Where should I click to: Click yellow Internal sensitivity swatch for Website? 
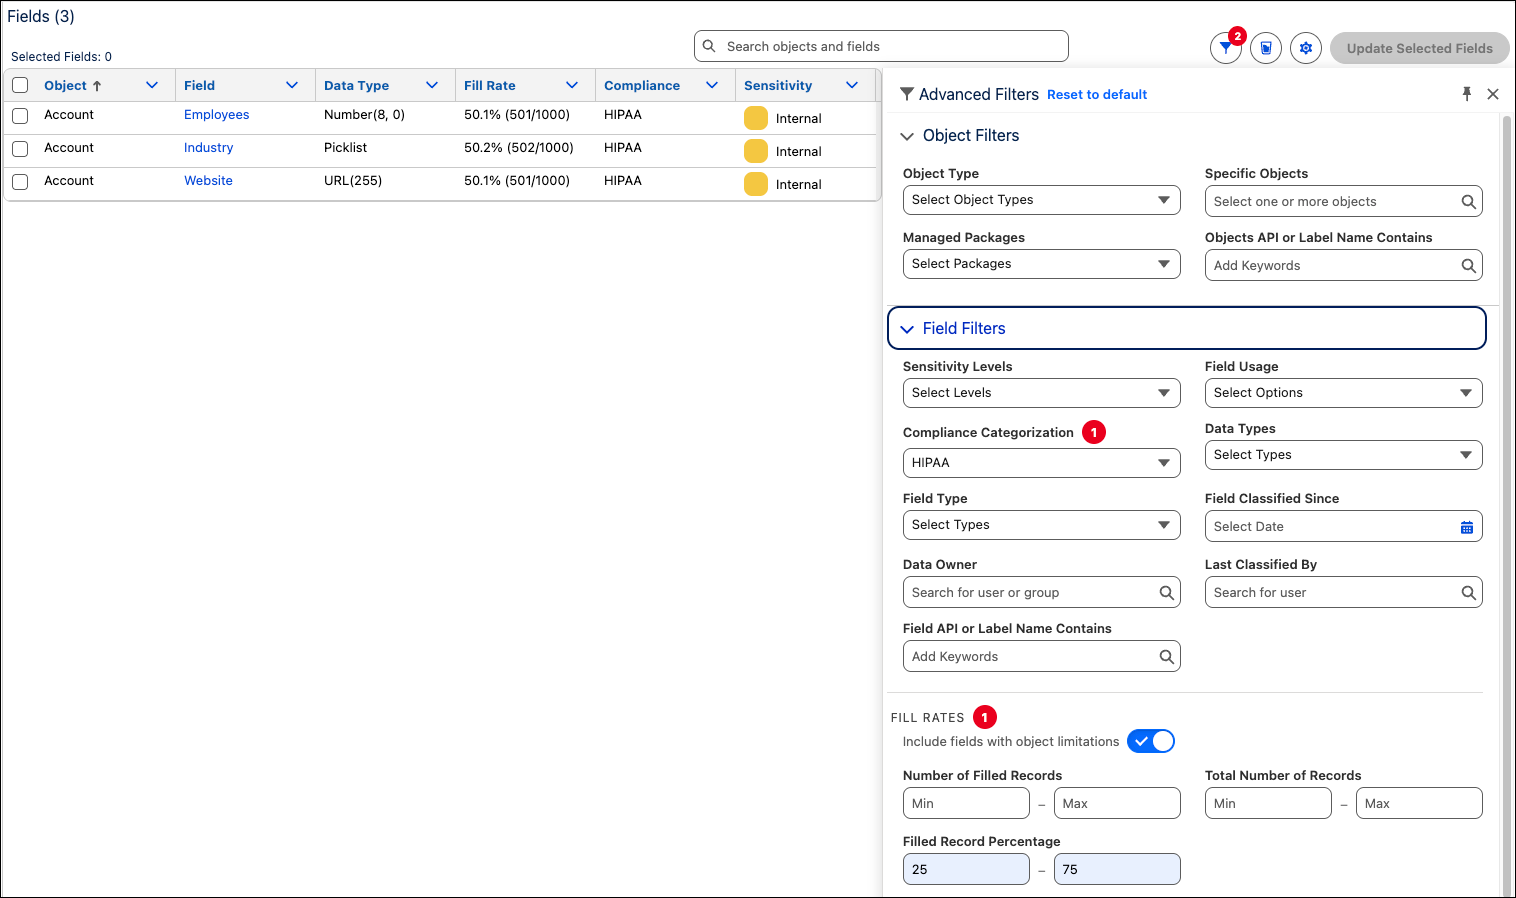756,184
